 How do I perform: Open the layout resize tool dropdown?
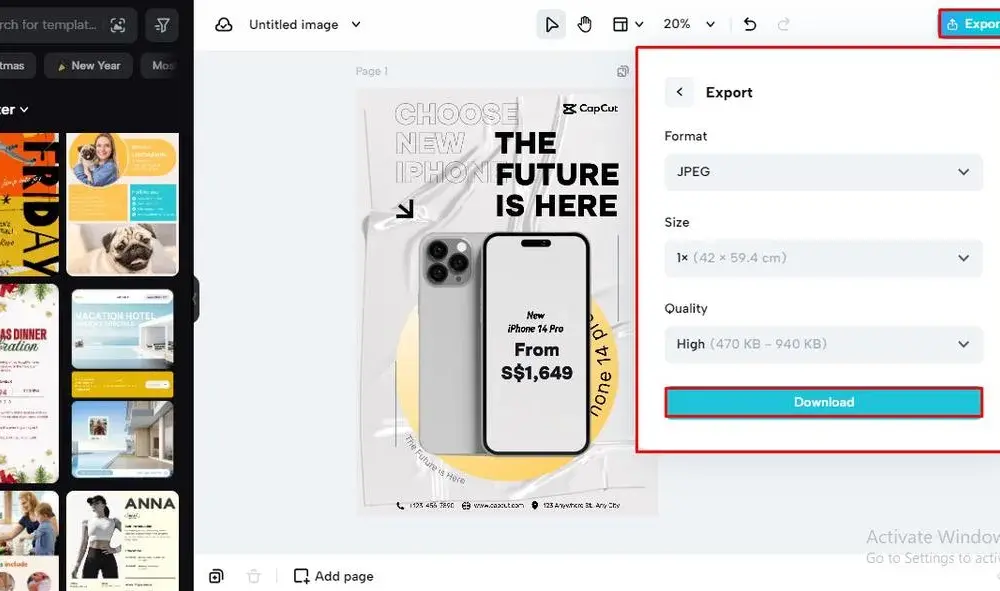coord(628,25)
